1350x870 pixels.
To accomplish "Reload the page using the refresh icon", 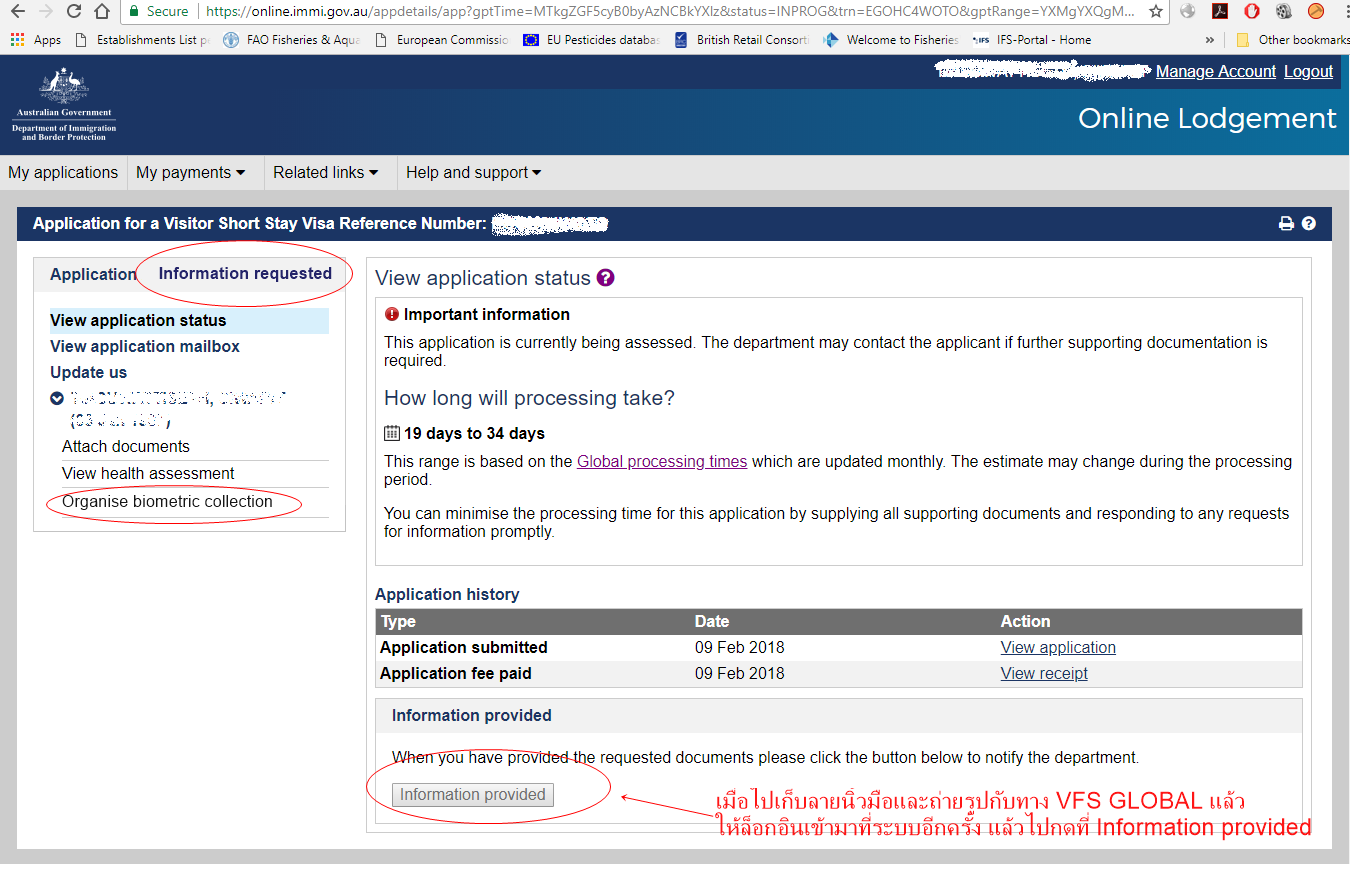I will (x=74, y=12).
